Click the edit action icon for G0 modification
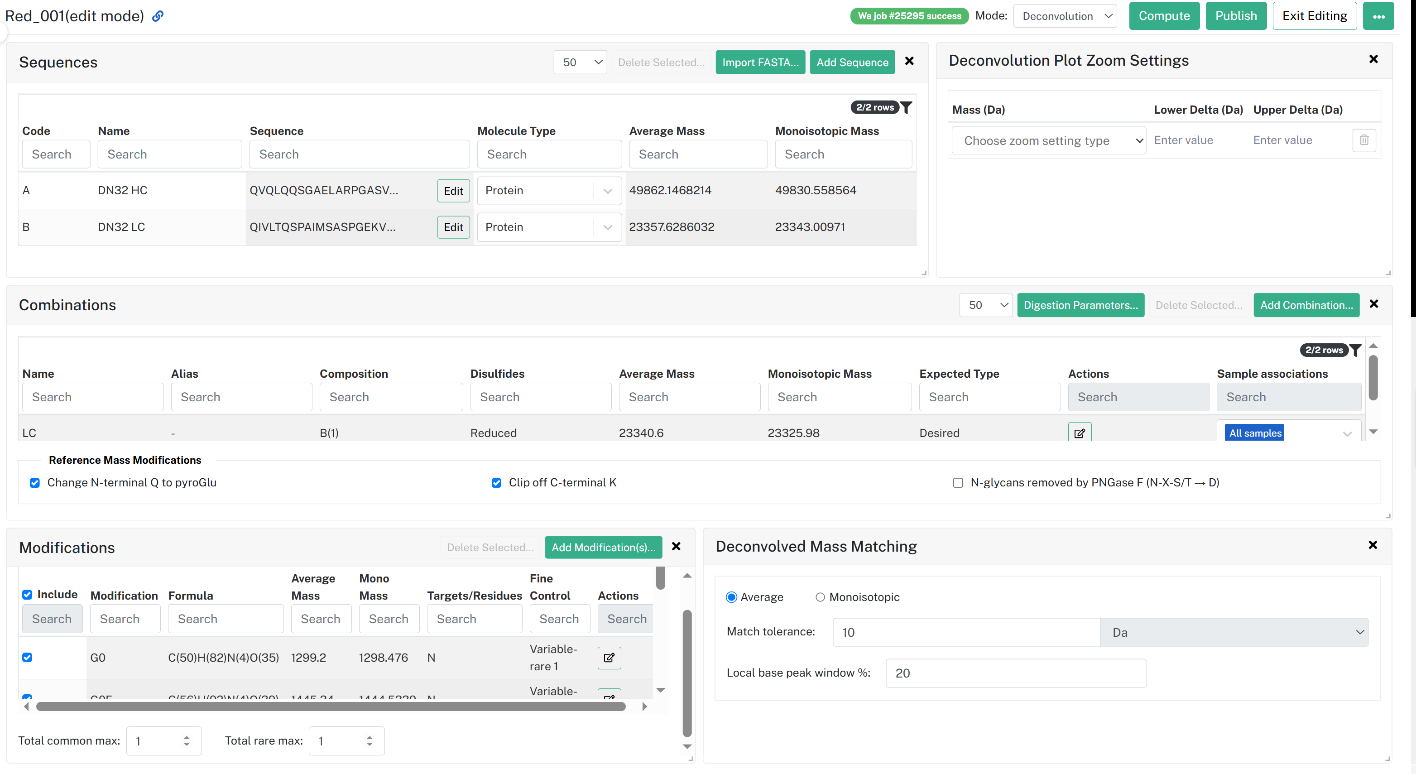 [609, 658]
